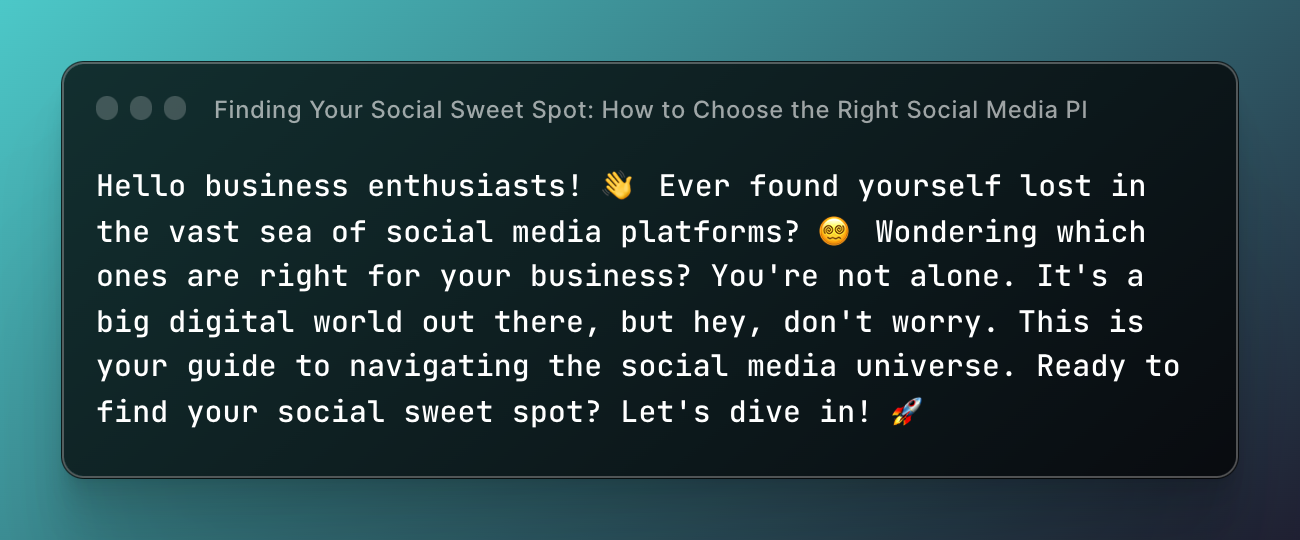Screen dimensions: 1300x540
Task: Click the words 'Let's dive in!'
Action: pyautogui.click(x=746, y=412)
